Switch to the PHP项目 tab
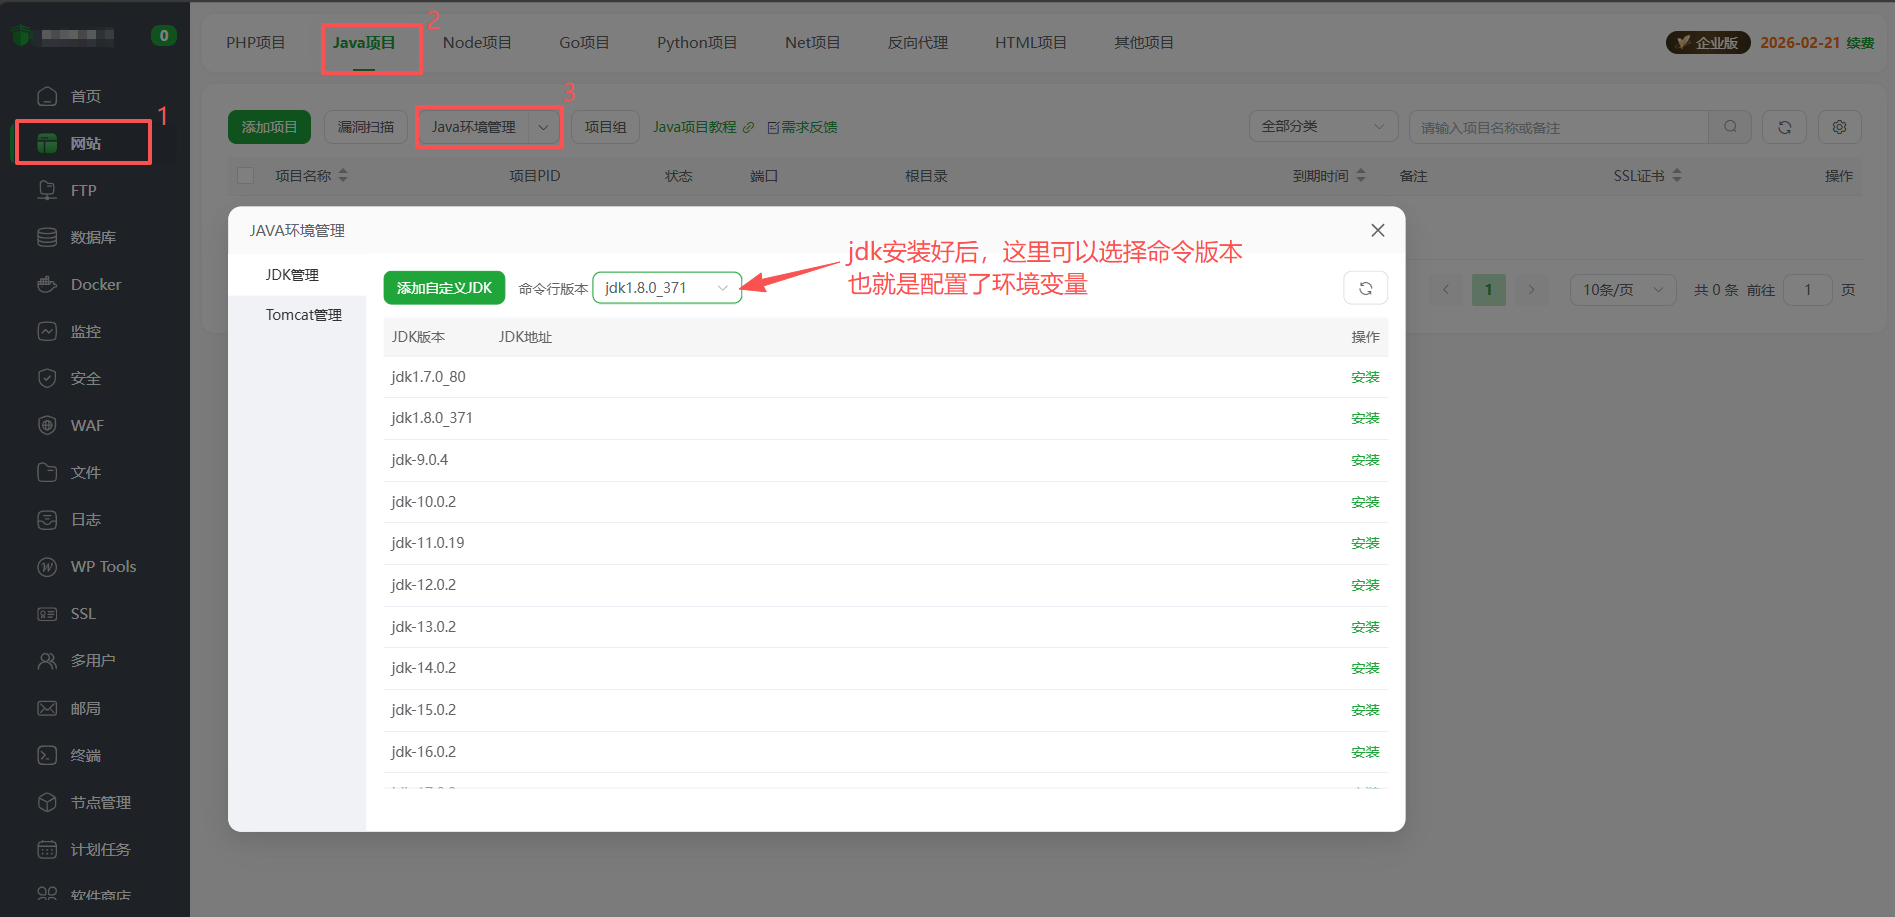Image resolution: width=1895 pixels, height=917 pixels. 255,42
